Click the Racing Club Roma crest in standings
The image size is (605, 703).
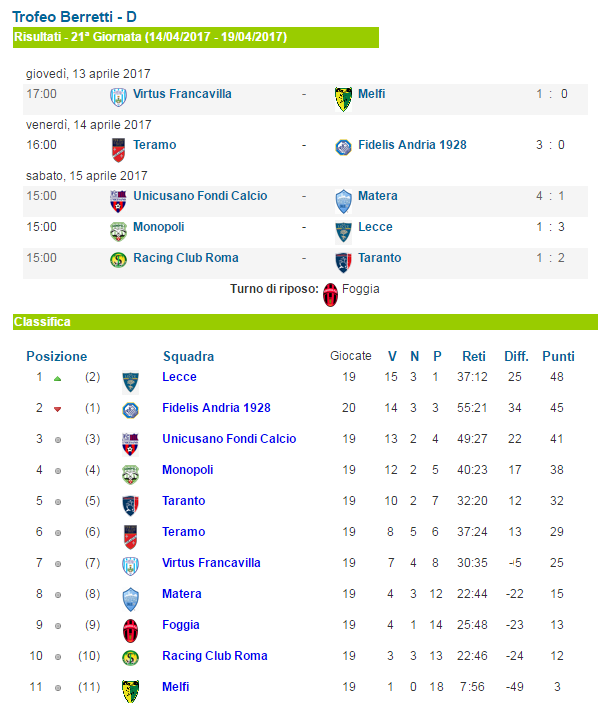tap(131, 658)
